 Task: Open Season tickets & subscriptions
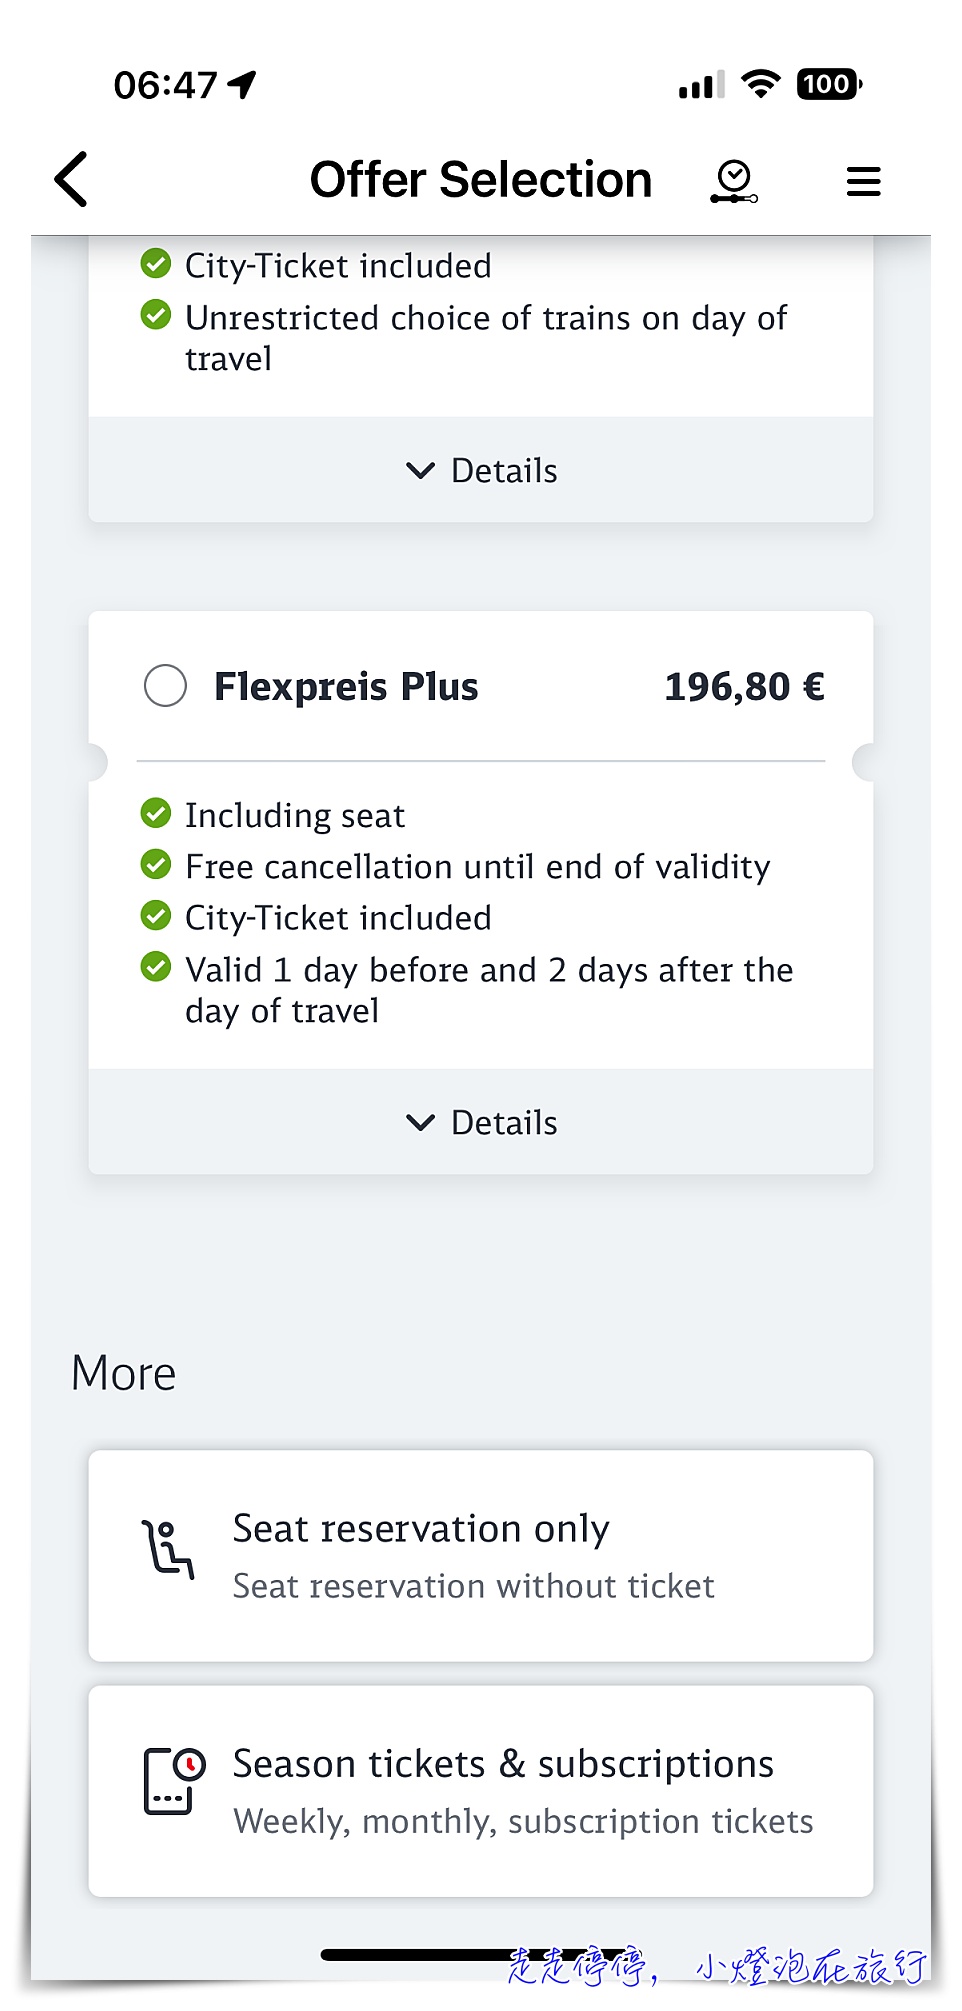tap(481, 1791)
